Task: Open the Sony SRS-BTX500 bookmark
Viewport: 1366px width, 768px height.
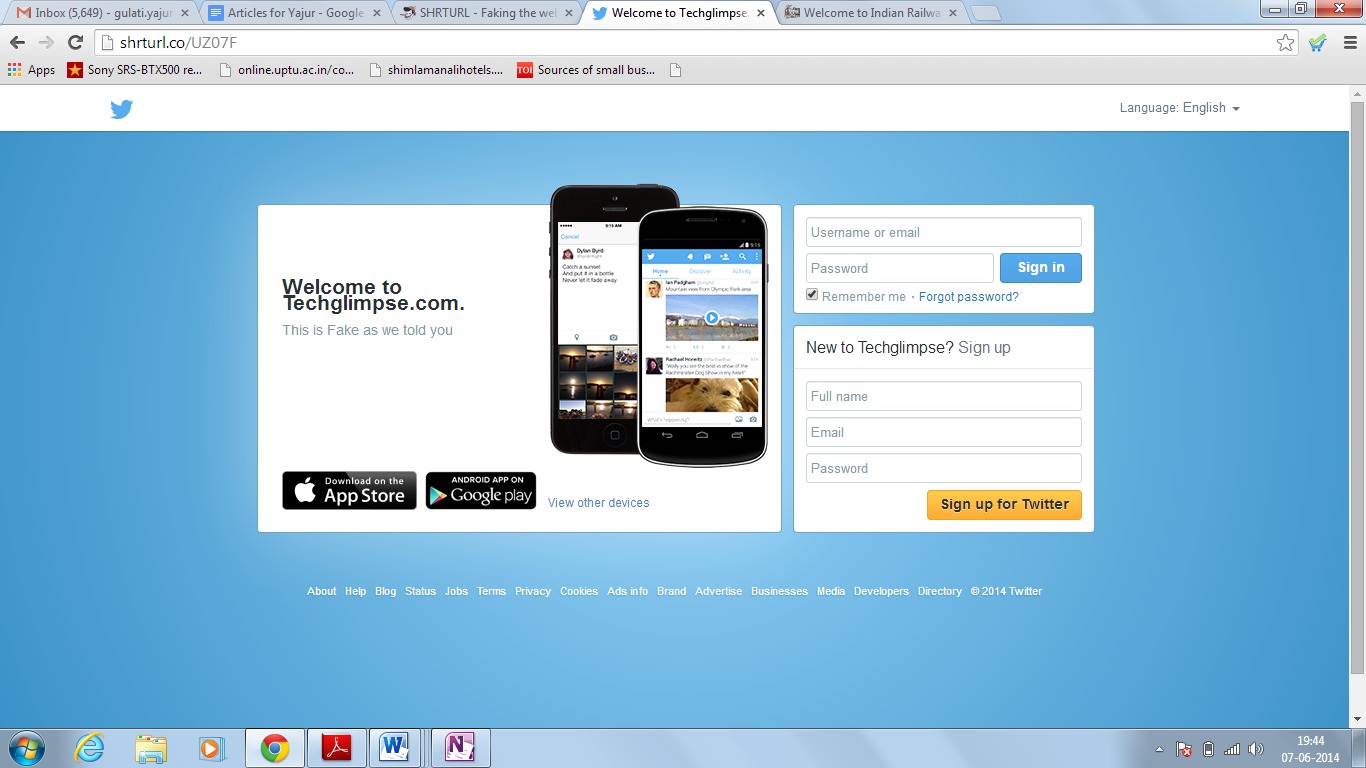Action: (x=135, y=70)
